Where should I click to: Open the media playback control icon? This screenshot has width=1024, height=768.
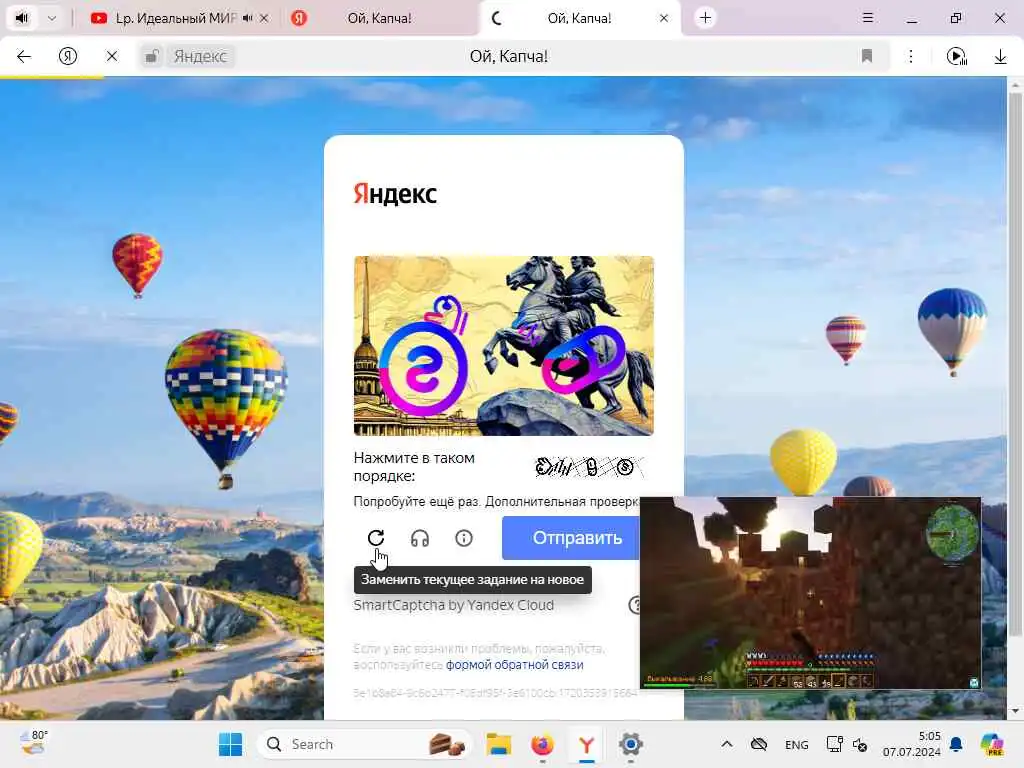click(x=956, y=57)
